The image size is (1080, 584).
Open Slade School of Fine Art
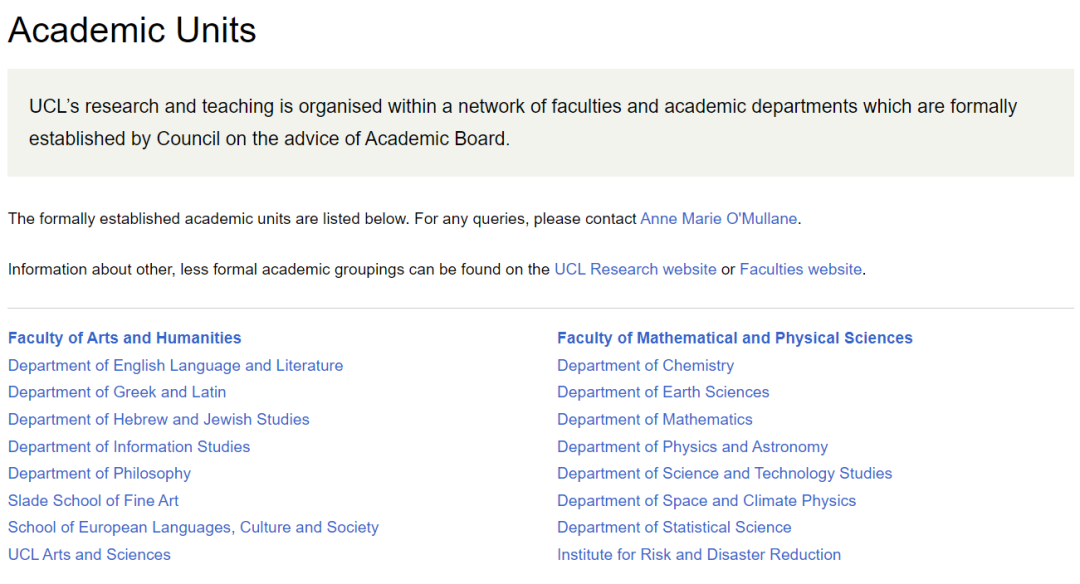click(x=93, y=500)
